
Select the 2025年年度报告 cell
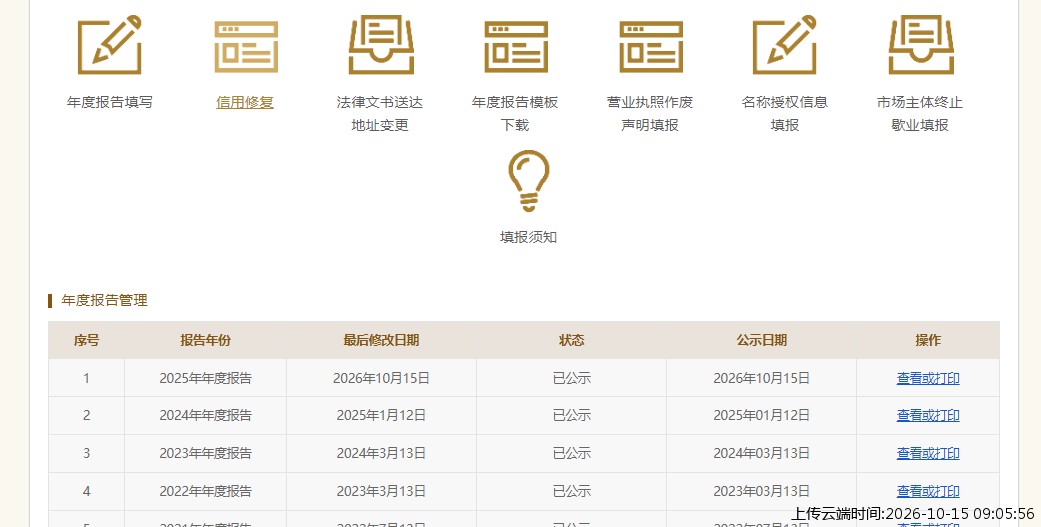205,378
